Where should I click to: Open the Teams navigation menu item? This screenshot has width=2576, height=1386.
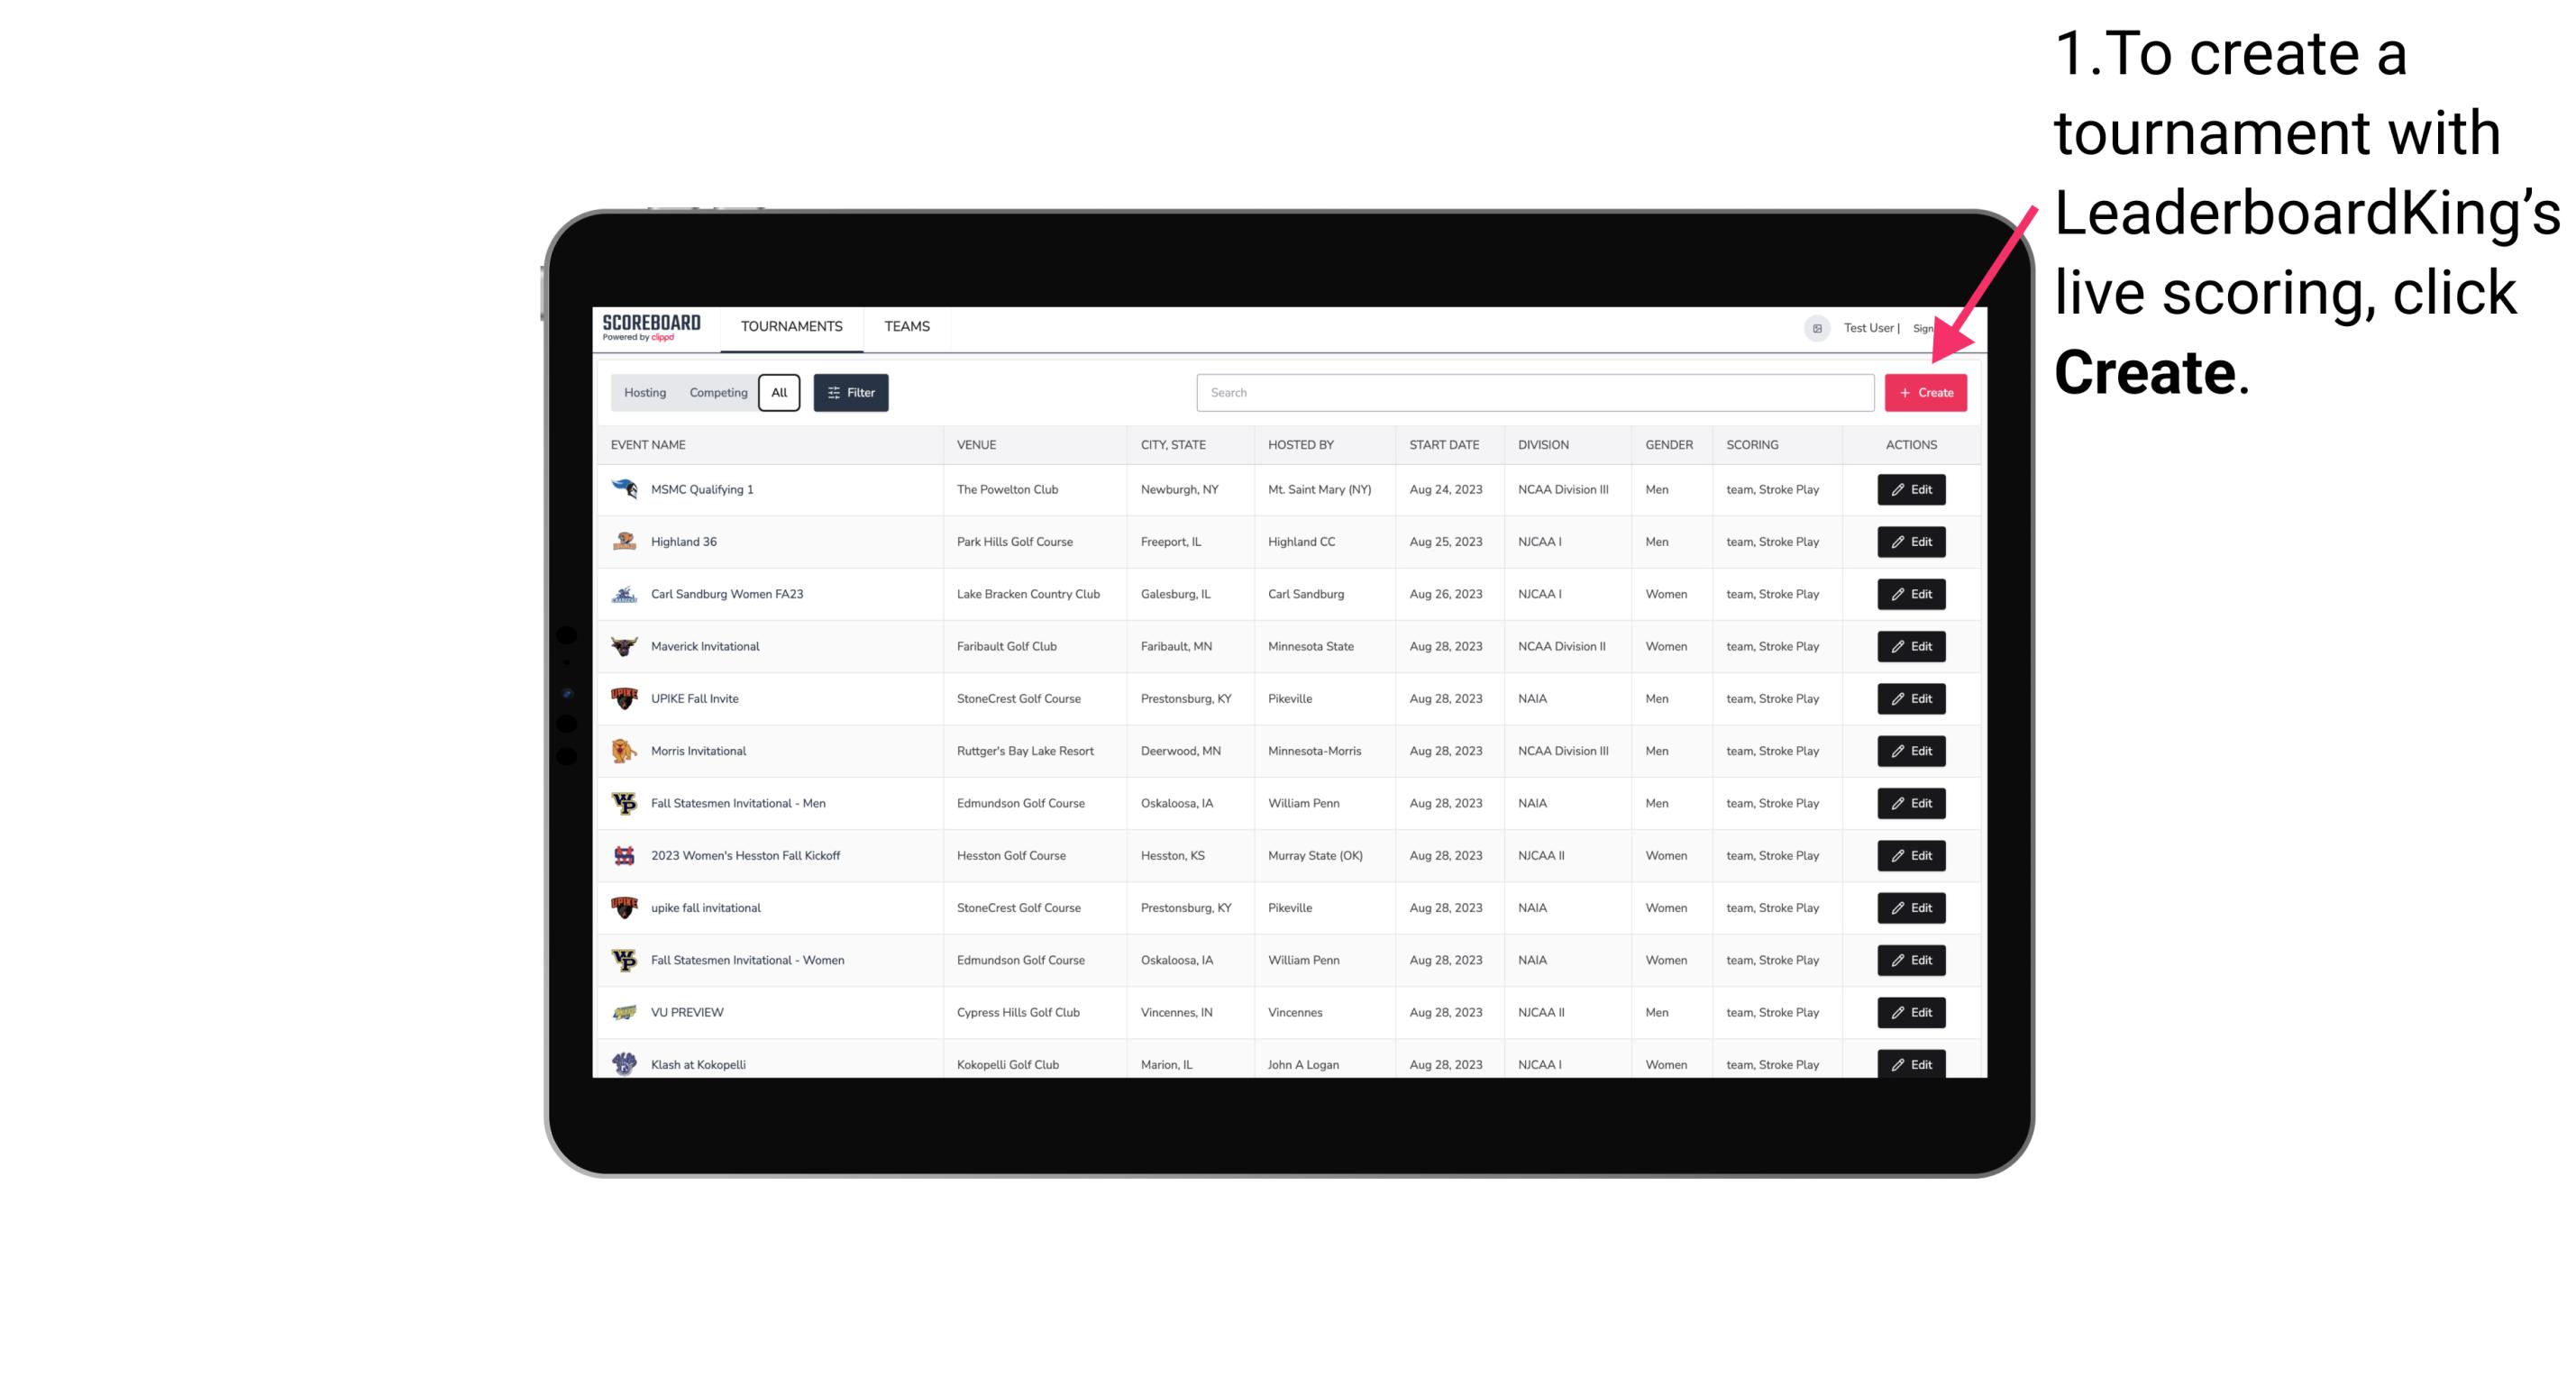click(x=903, y=326)
